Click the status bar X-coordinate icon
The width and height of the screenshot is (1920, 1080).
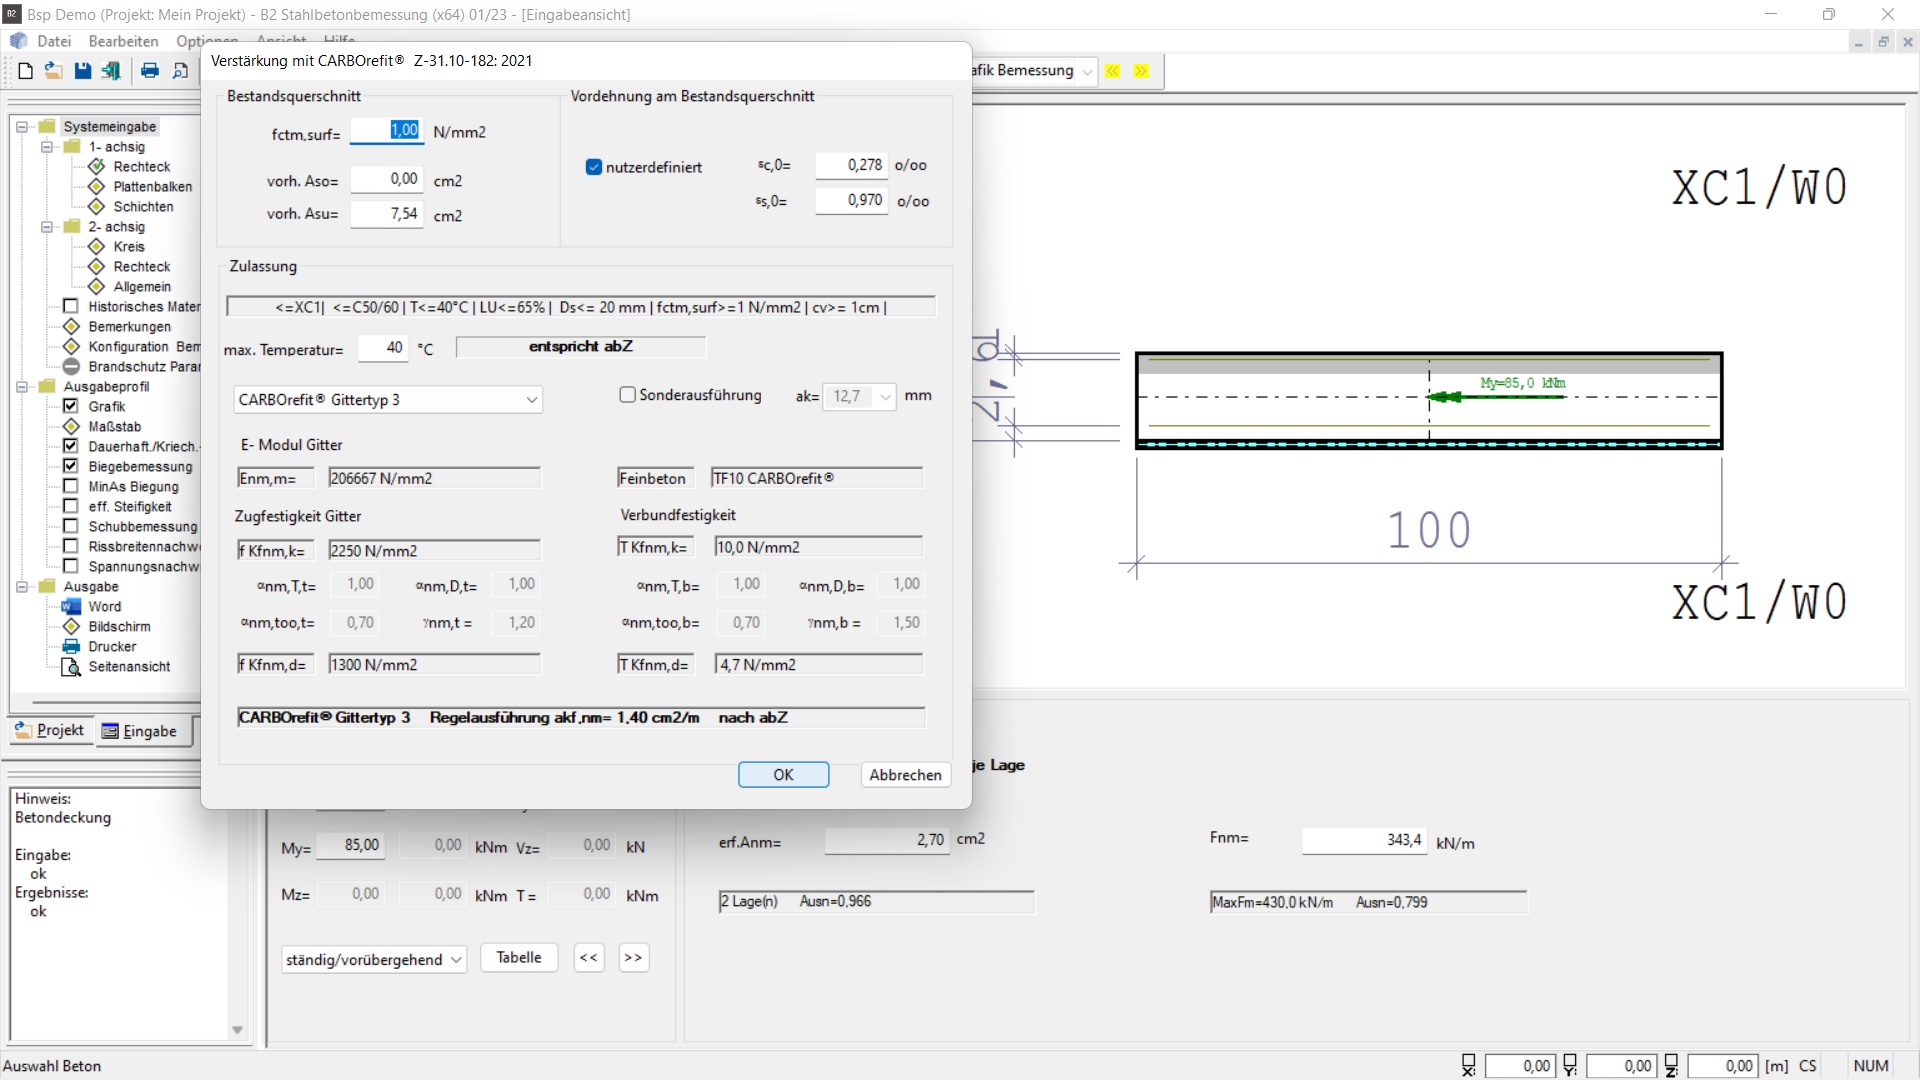click(1468, 1066)
